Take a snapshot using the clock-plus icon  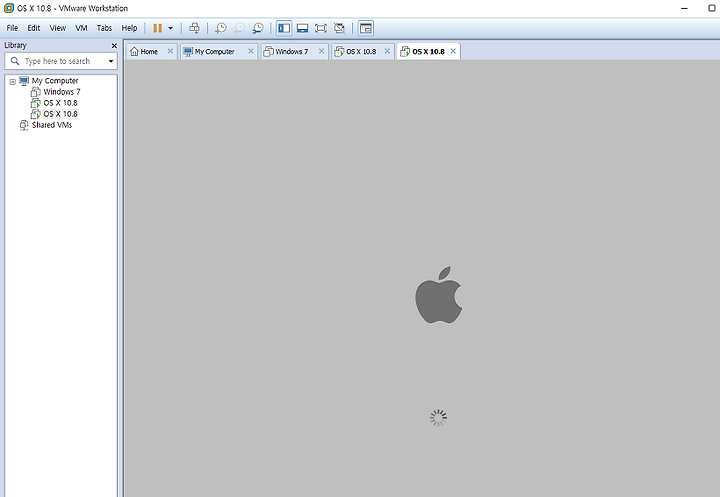coord(221,28)
